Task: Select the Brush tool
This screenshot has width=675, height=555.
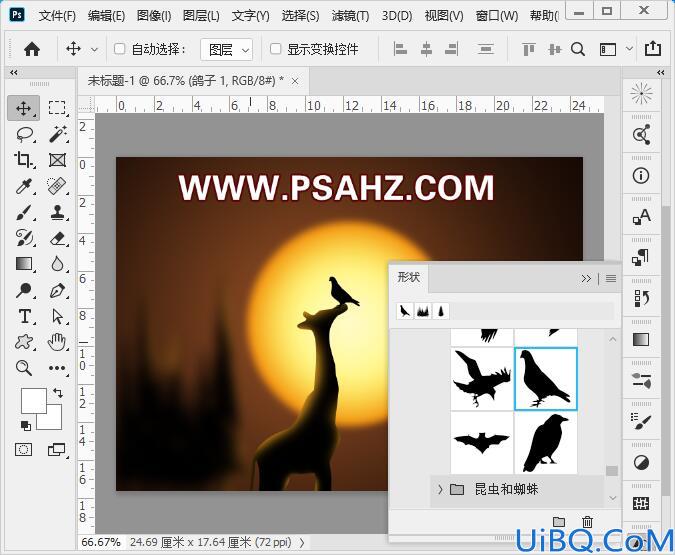Action: point(23,212)
